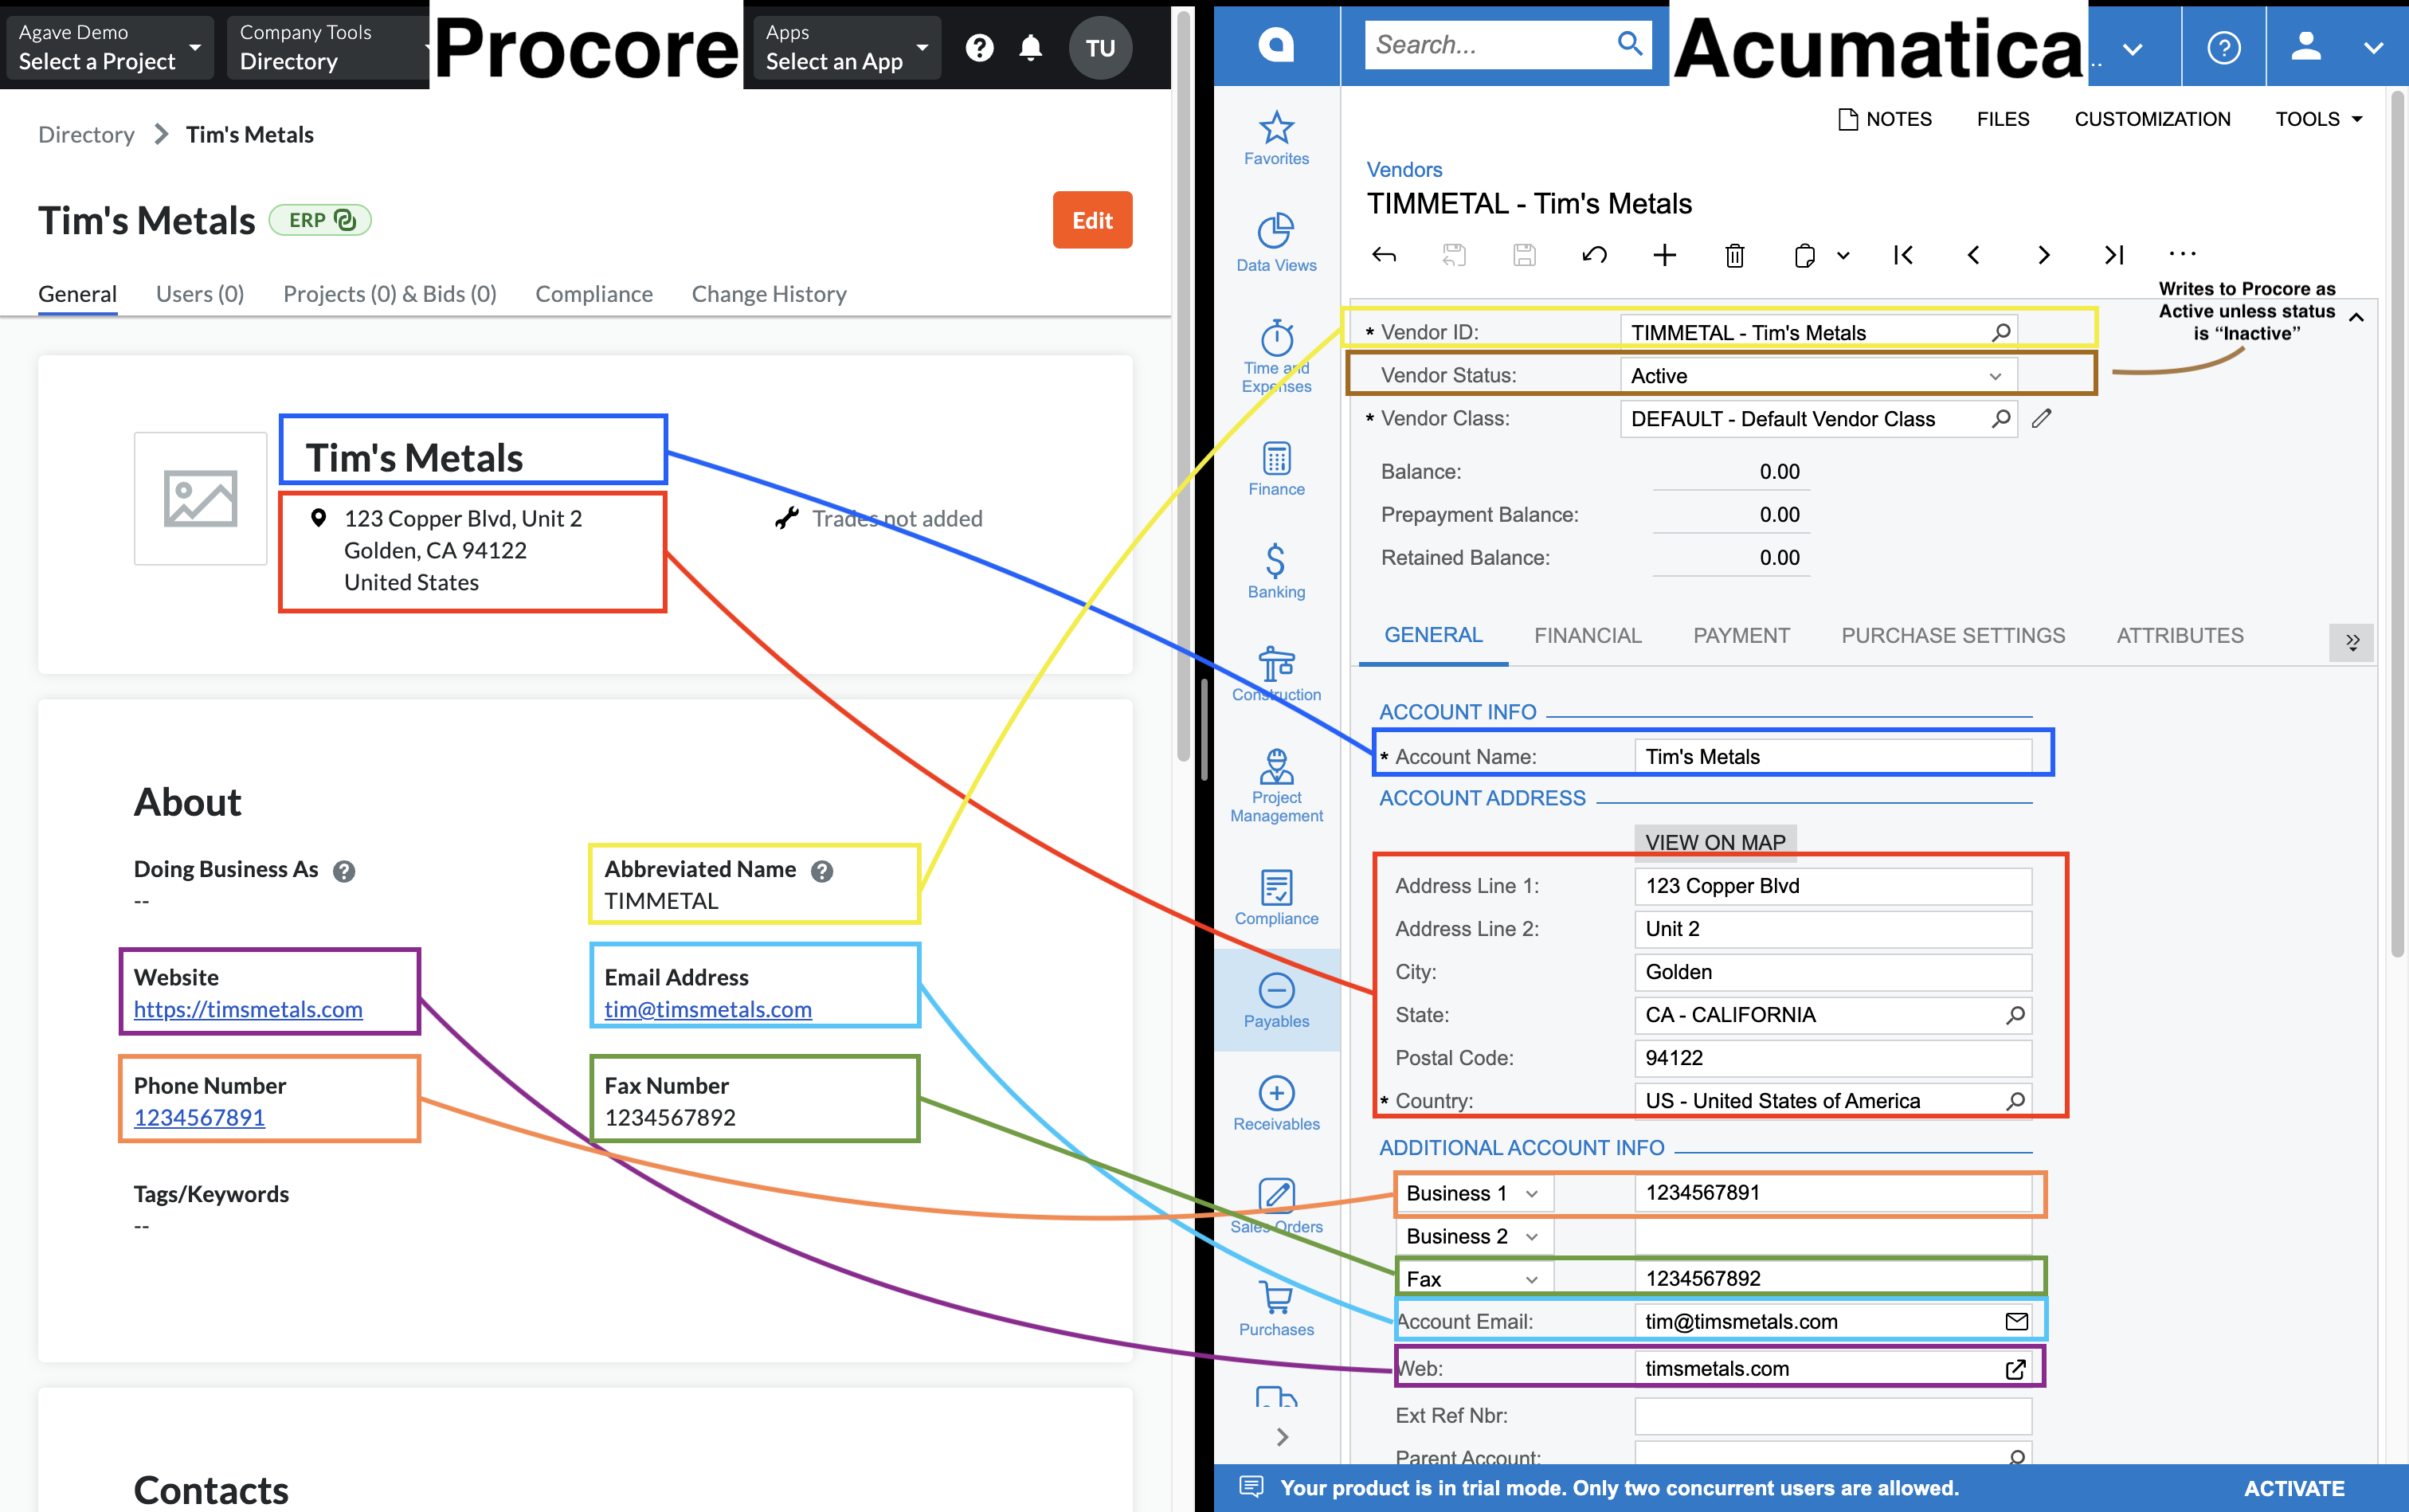The height and width of the screenshot is (1512, 2409).
Task: Expand the Acumatica sidebar bottom chevron
Action: (x=1282, y=1437)
